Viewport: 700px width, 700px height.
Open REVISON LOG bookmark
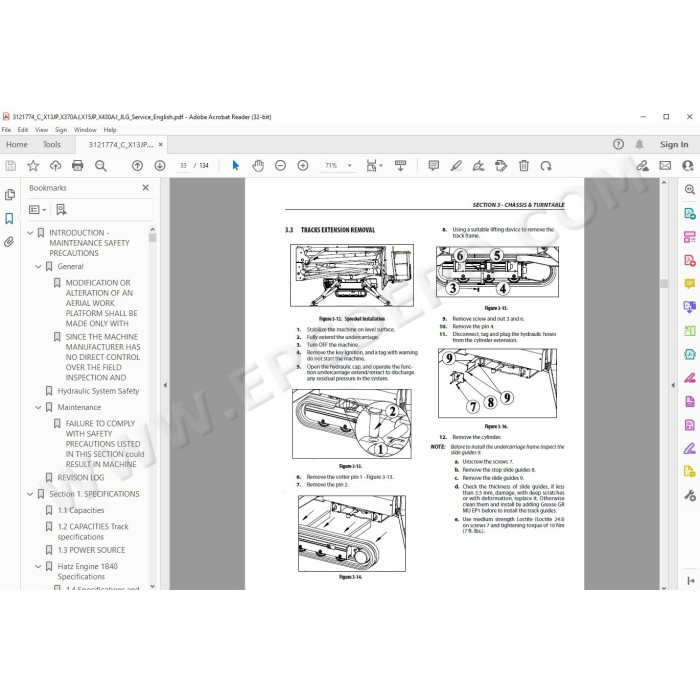81,478
